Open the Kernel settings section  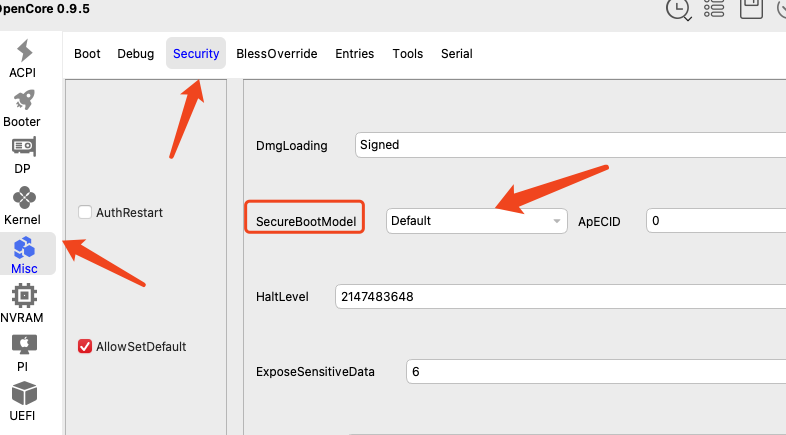pos(22,206)
